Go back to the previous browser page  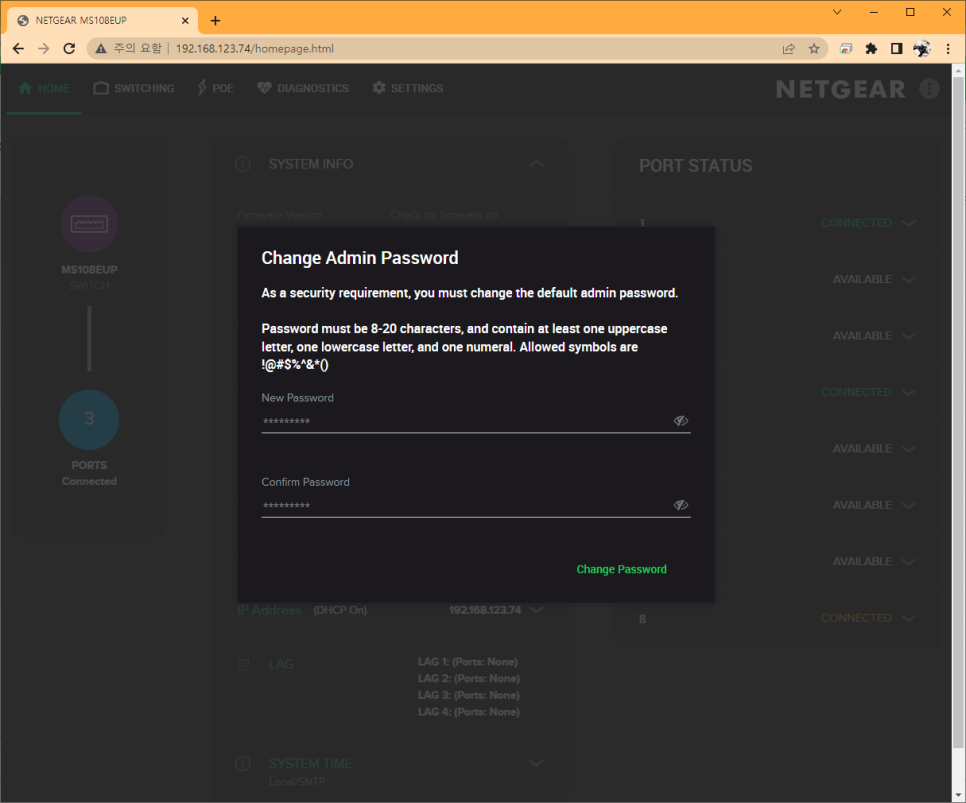(x=18, y=49)
